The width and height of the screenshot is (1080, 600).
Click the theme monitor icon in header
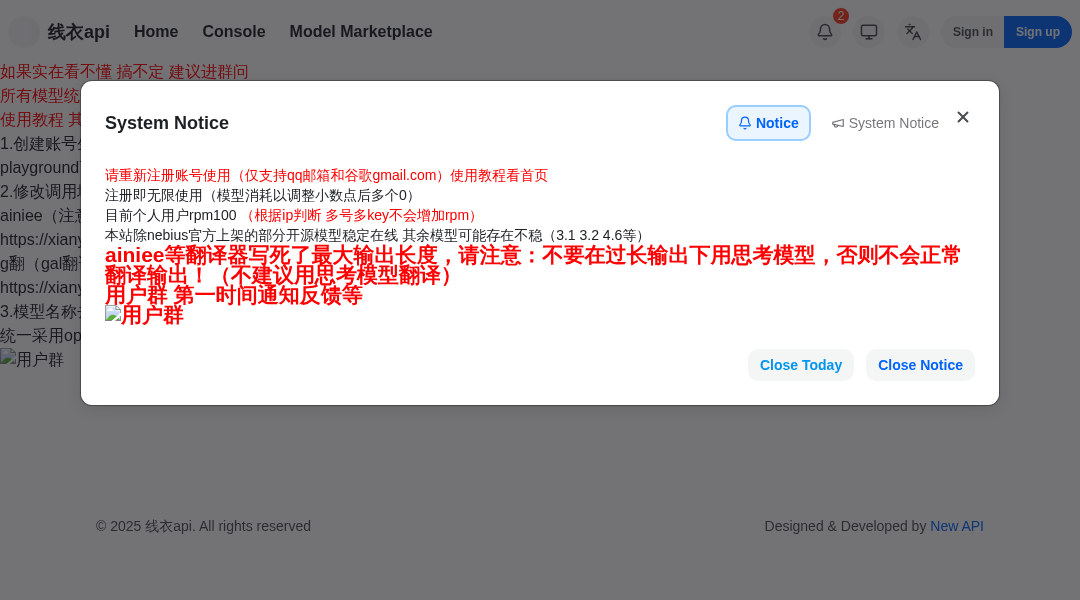pos(868,32)
